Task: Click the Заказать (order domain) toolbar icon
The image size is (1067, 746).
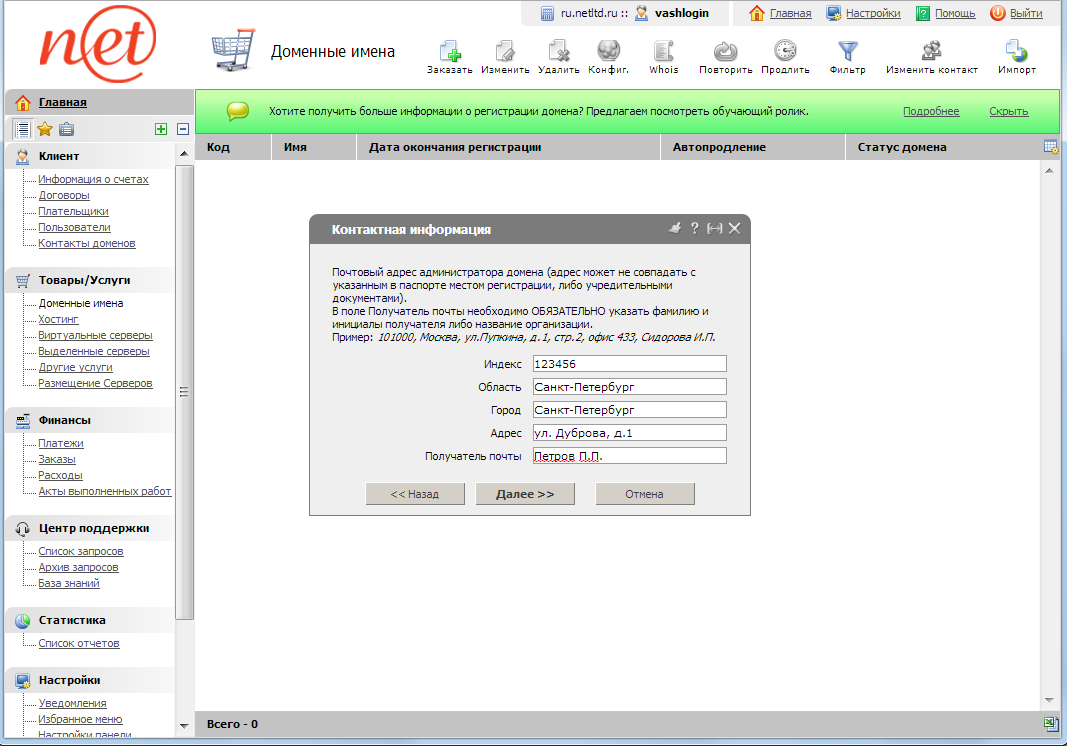Action: point(449,51)
